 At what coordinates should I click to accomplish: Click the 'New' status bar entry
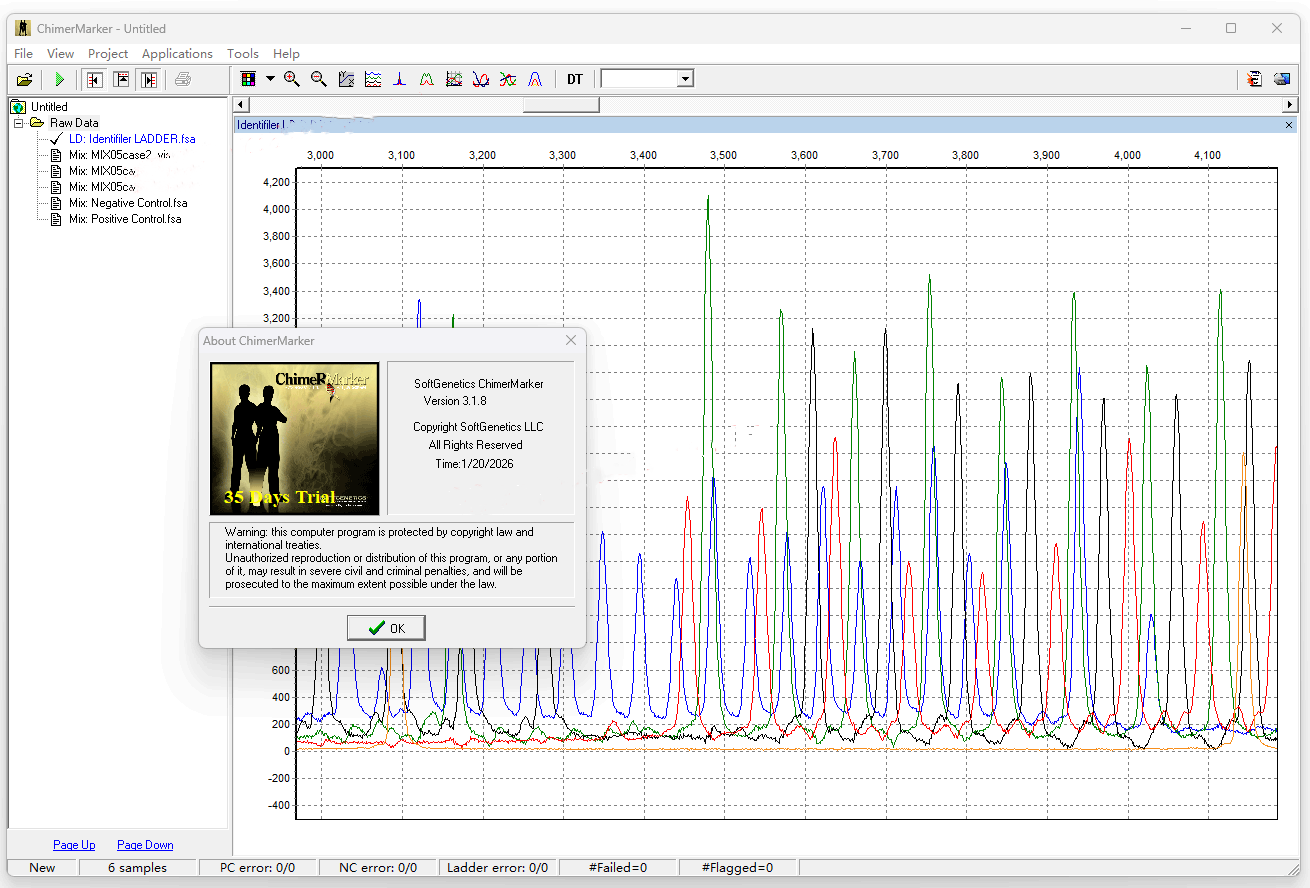42,867
